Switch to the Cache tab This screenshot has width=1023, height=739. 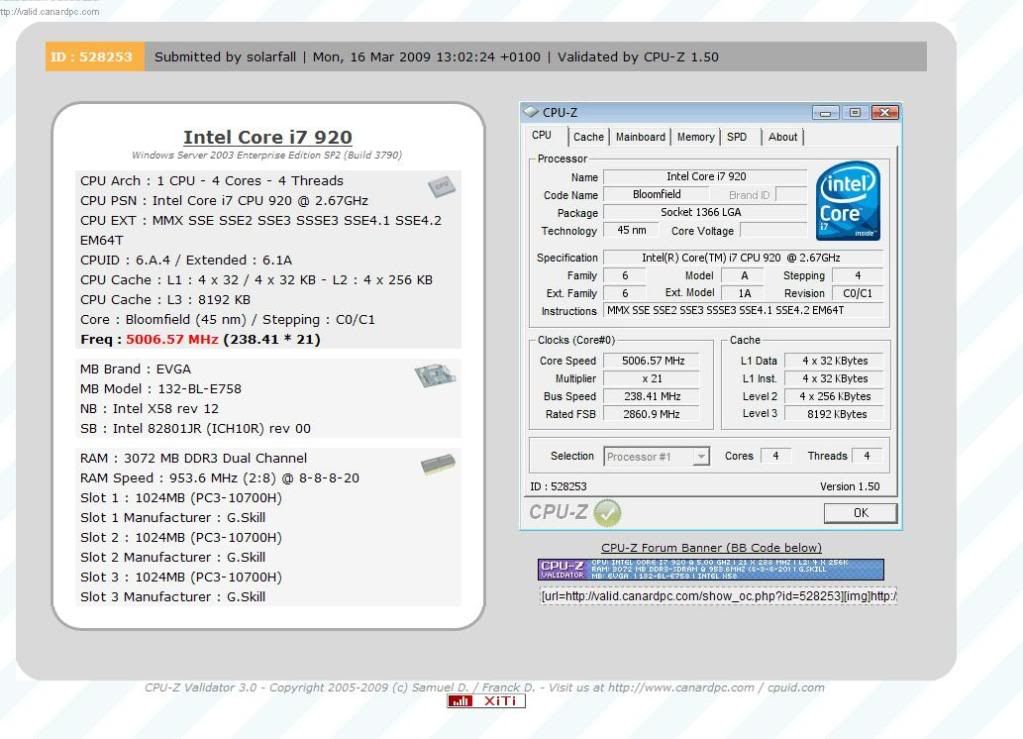tap(588, 137)
